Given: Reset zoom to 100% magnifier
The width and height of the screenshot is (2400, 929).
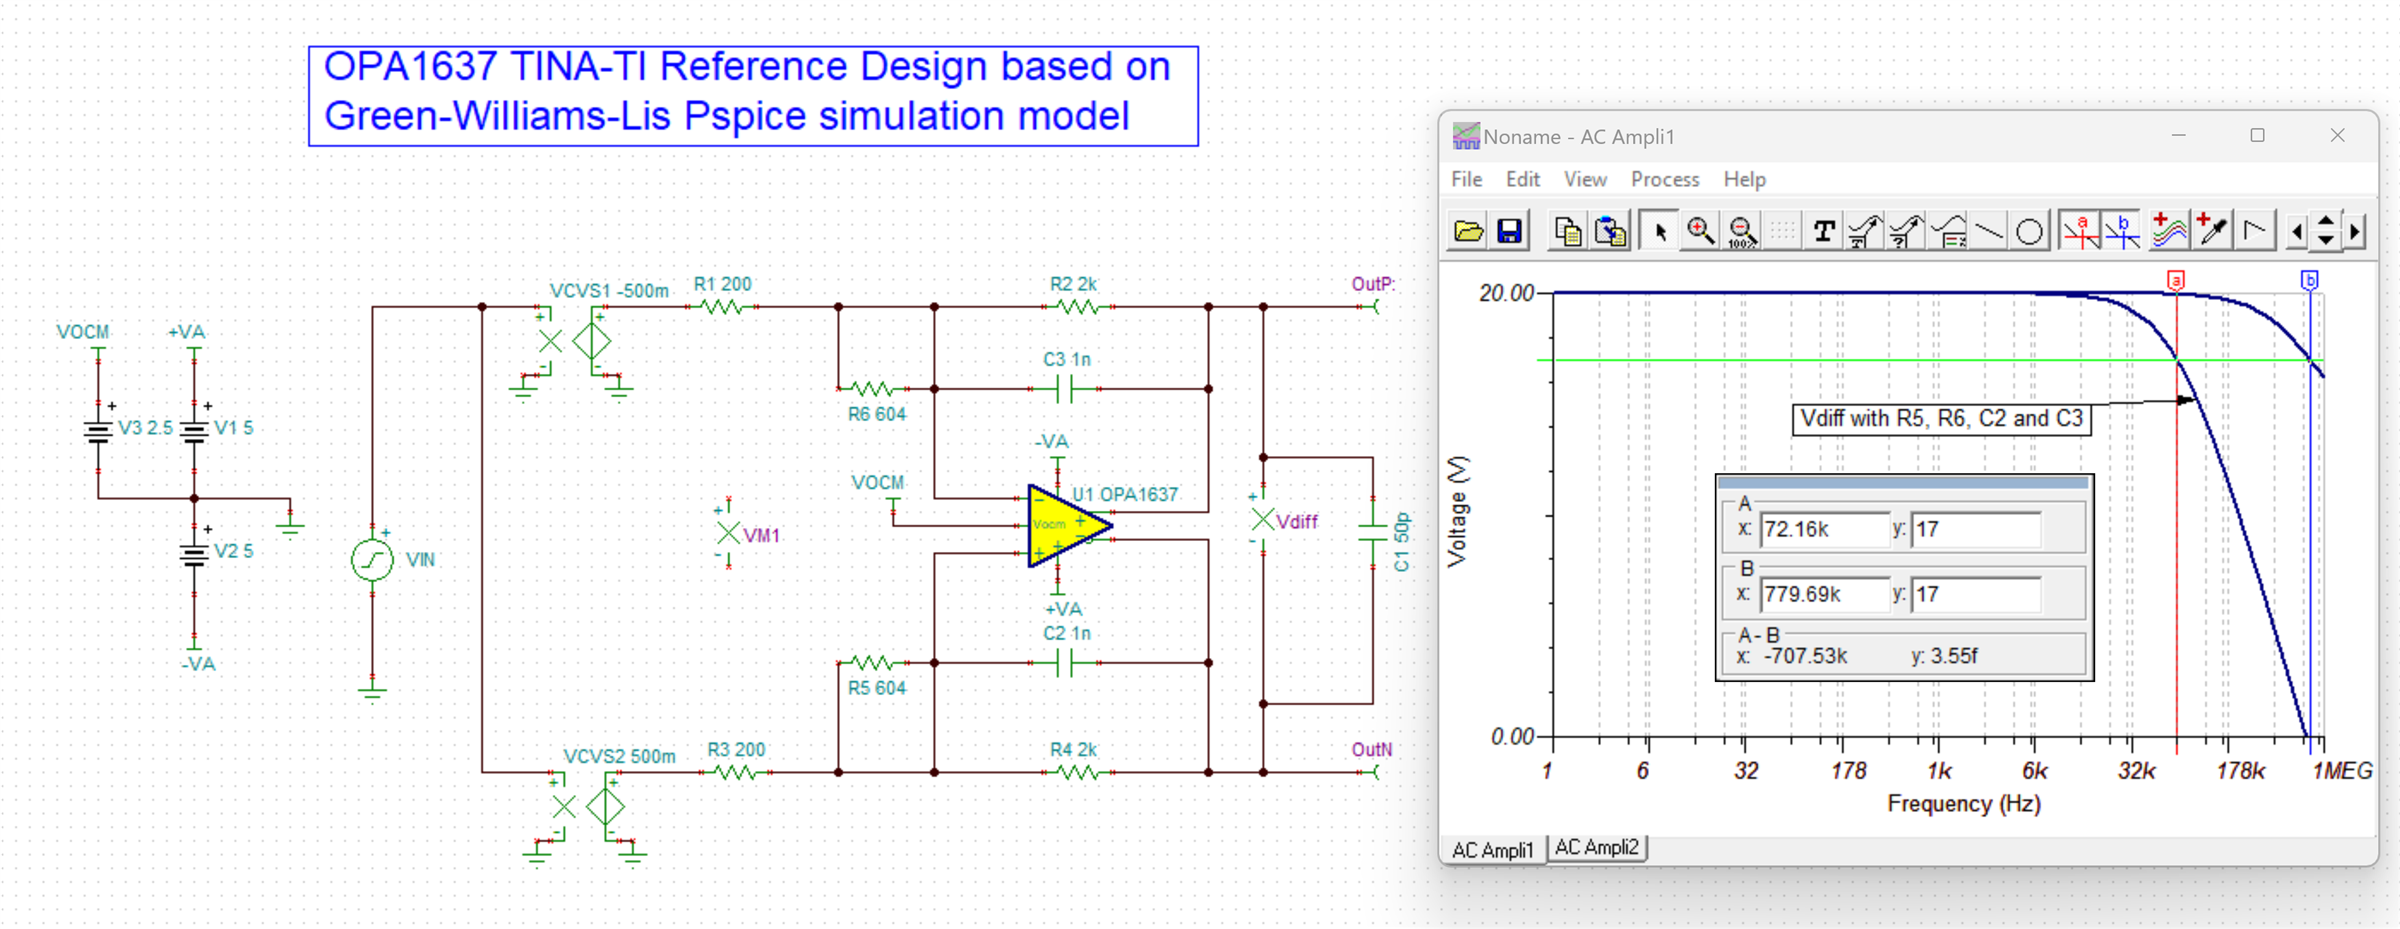Looking at the screenshot, I should pyautogui.click(x=1742, y=231).
